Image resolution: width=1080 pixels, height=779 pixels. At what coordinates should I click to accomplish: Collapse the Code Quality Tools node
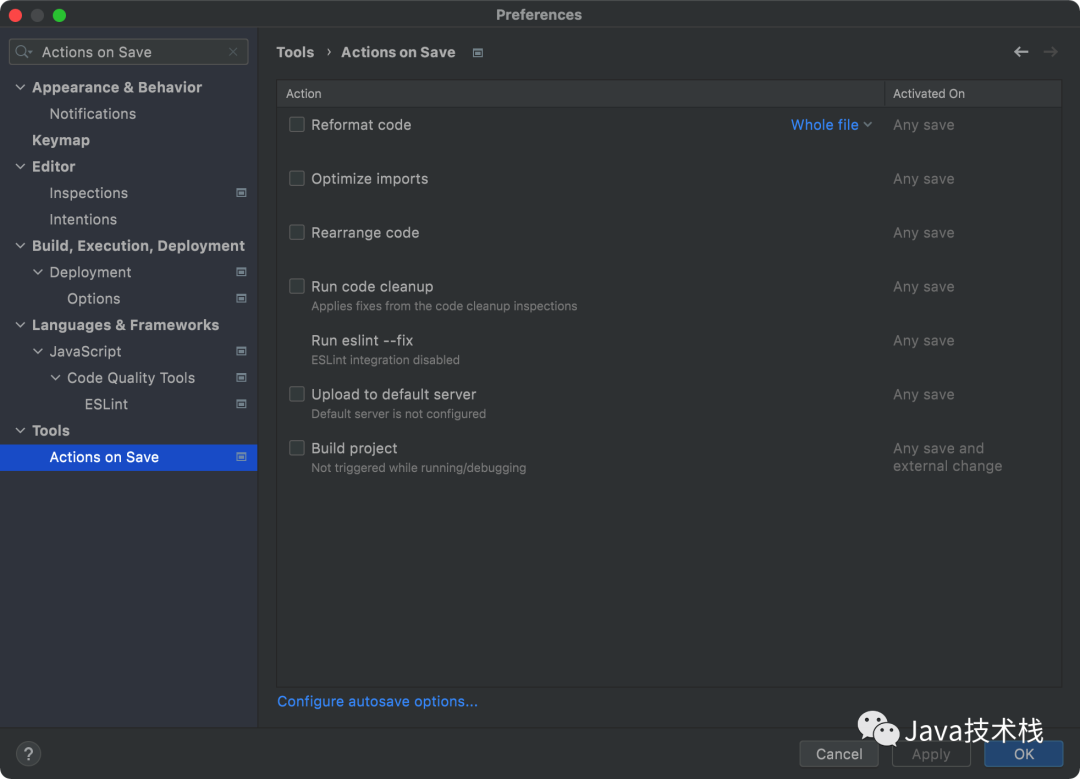55,377
